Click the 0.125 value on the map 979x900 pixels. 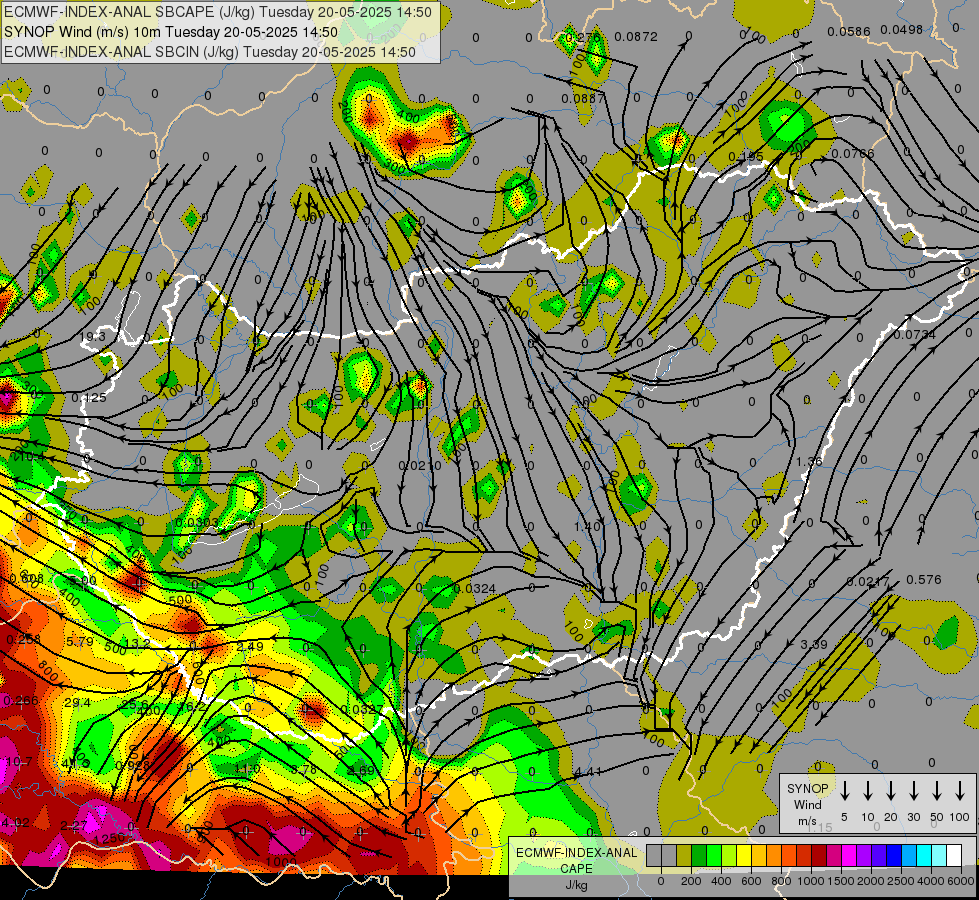(89, 397)
